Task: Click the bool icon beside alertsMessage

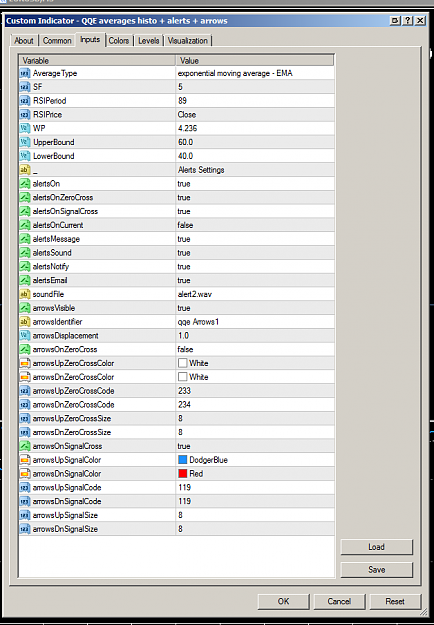Action: tap(25, 239)
